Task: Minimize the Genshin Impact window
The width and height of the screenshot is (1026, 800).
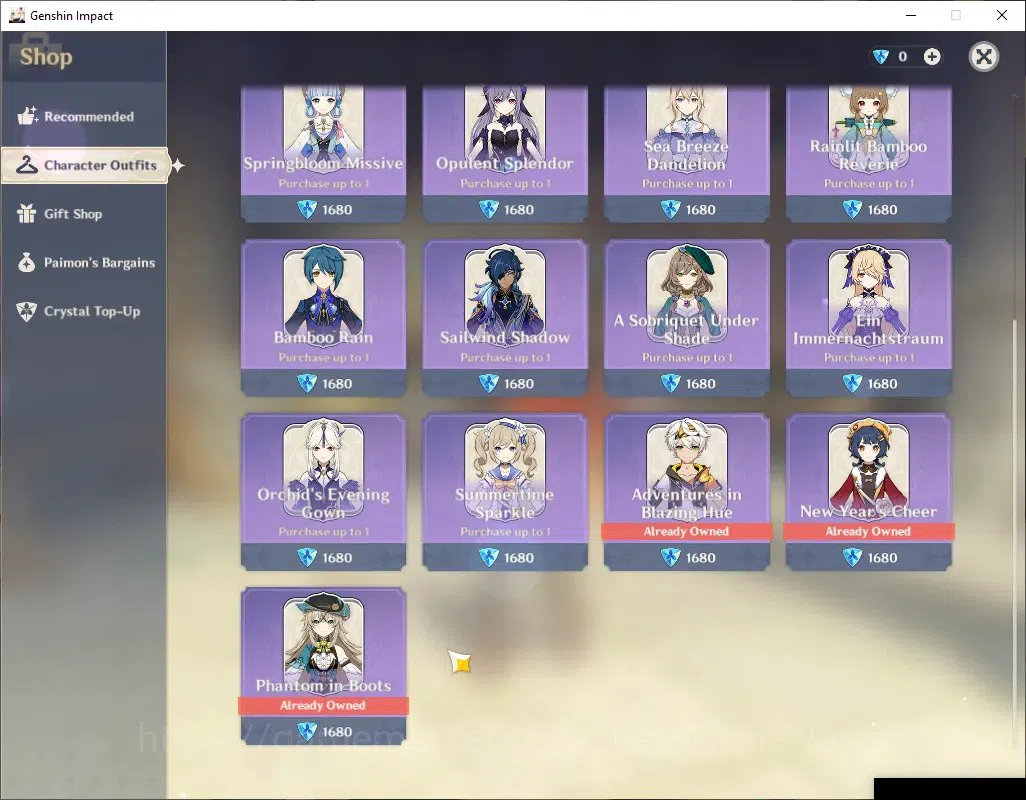Action: click(911, 15)
